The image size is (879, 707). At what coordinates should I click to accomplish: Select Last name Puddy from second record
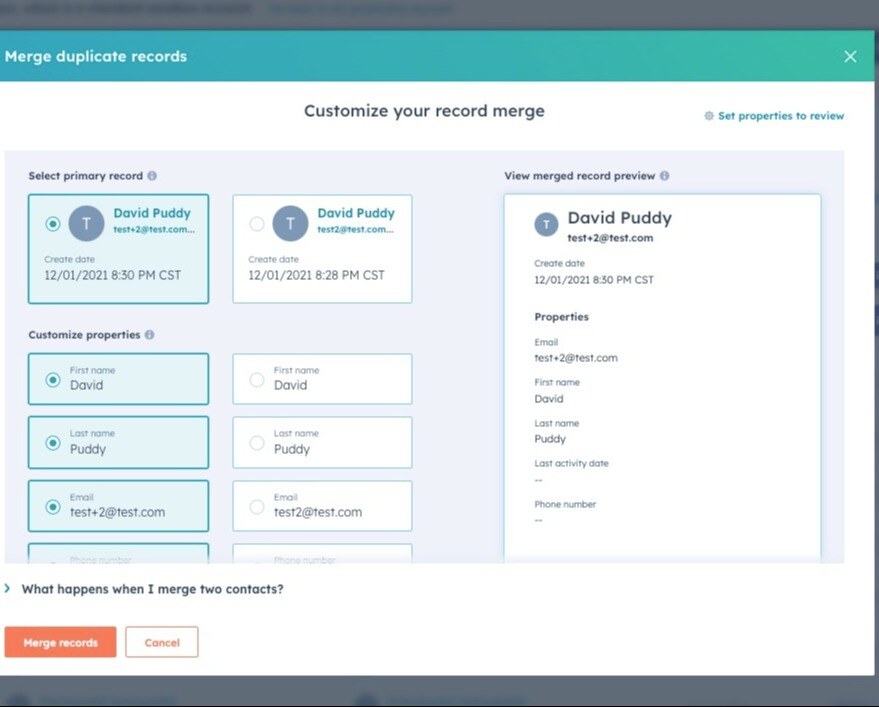[x=257, y=443]
